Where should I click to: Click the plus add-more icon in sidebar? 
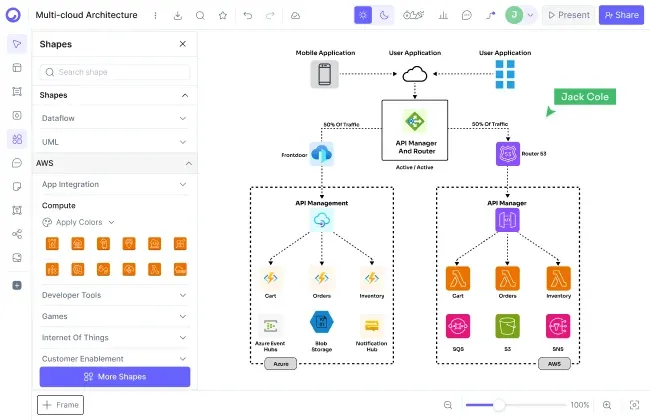coord(17,285)
